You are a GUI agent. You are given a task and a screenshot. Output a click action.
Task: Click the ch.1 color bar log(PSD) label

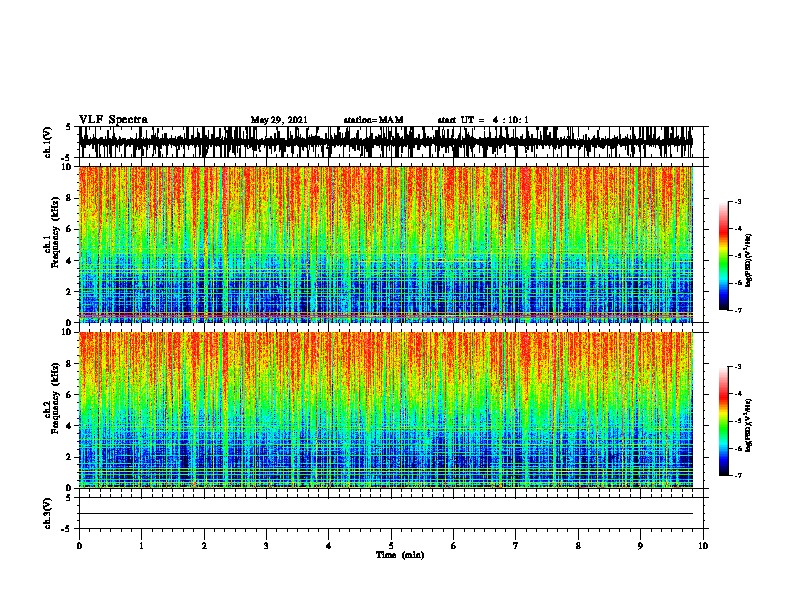[749, 260]
